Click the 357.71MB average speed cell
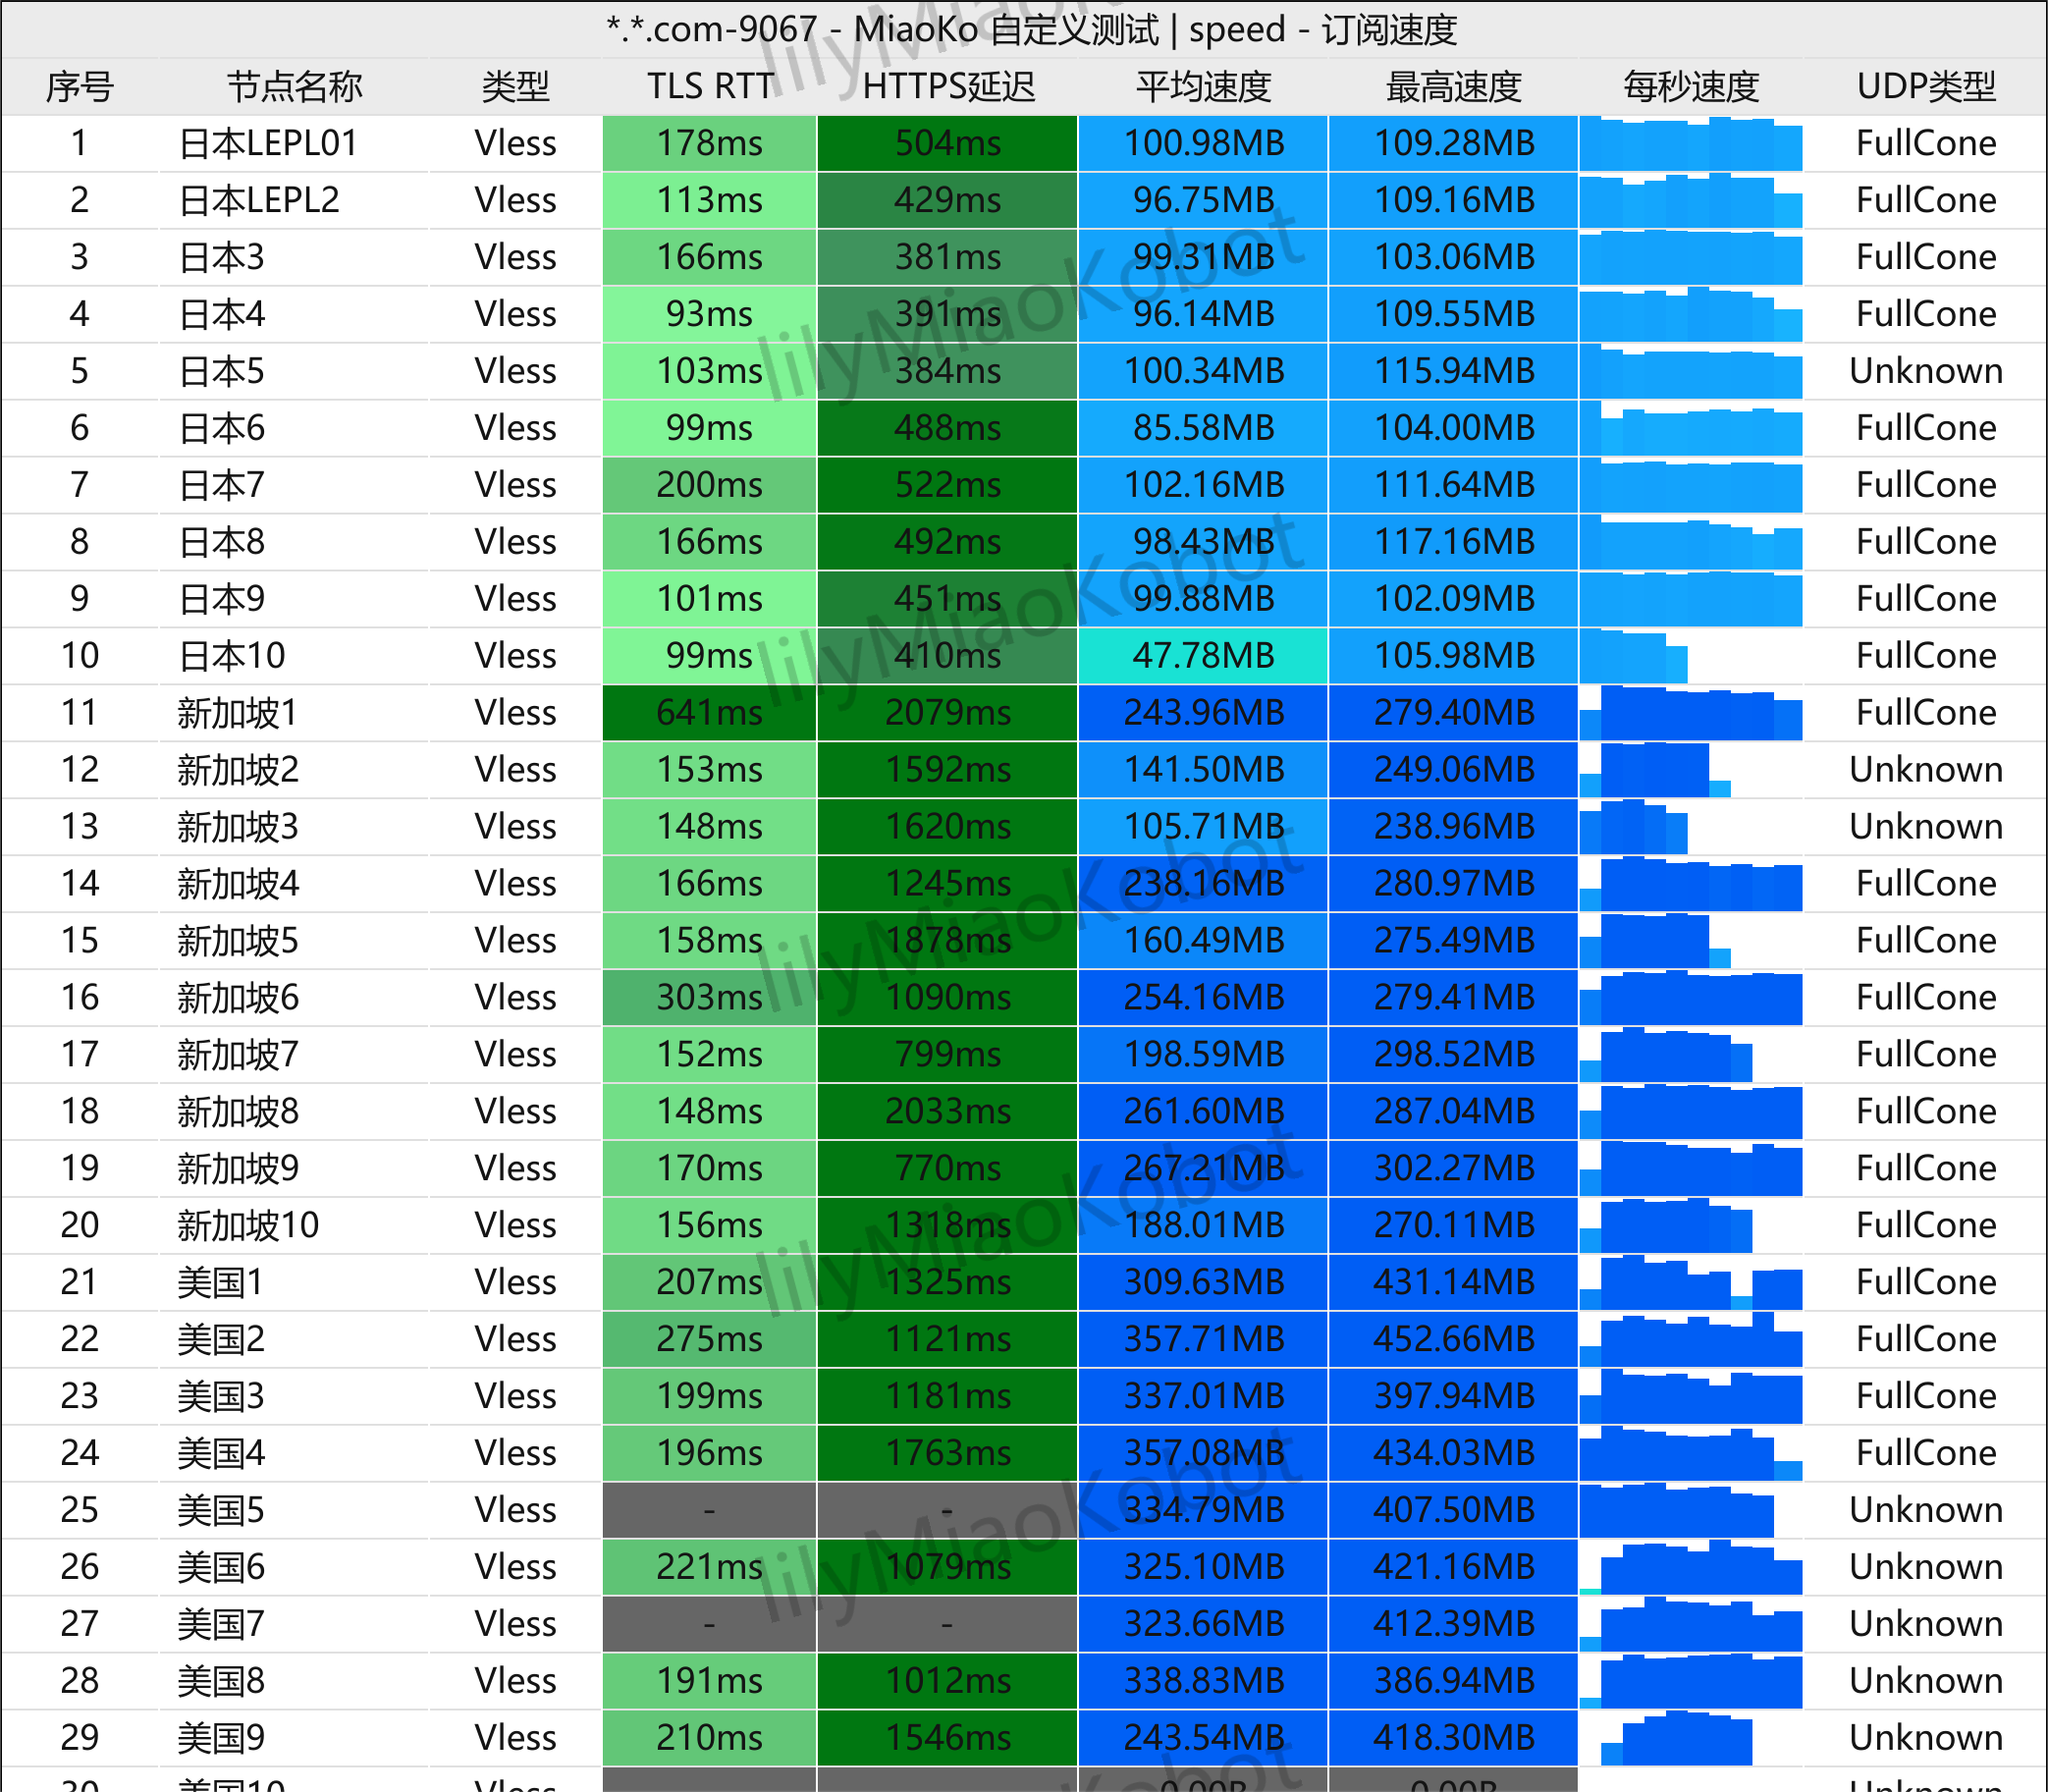The width and height of the screenshot is (2048, 1792). tap(1203, 1340)
